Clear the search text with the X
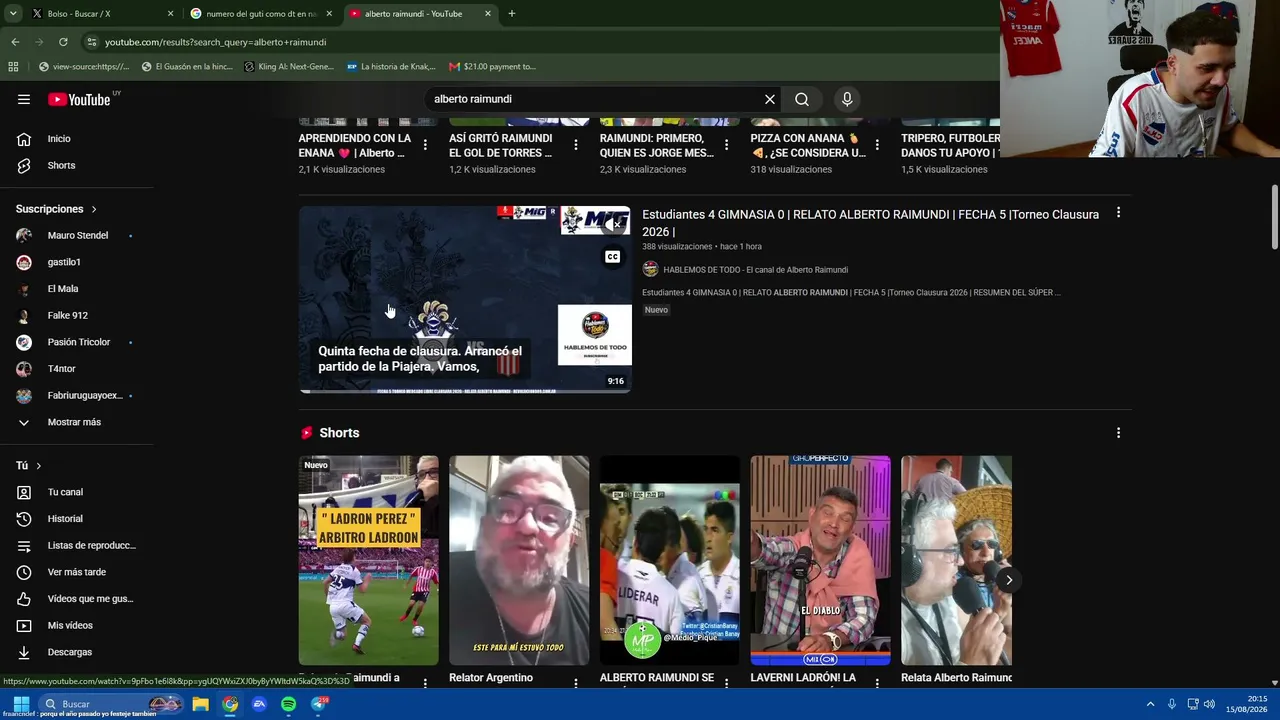 pos(770,99)
